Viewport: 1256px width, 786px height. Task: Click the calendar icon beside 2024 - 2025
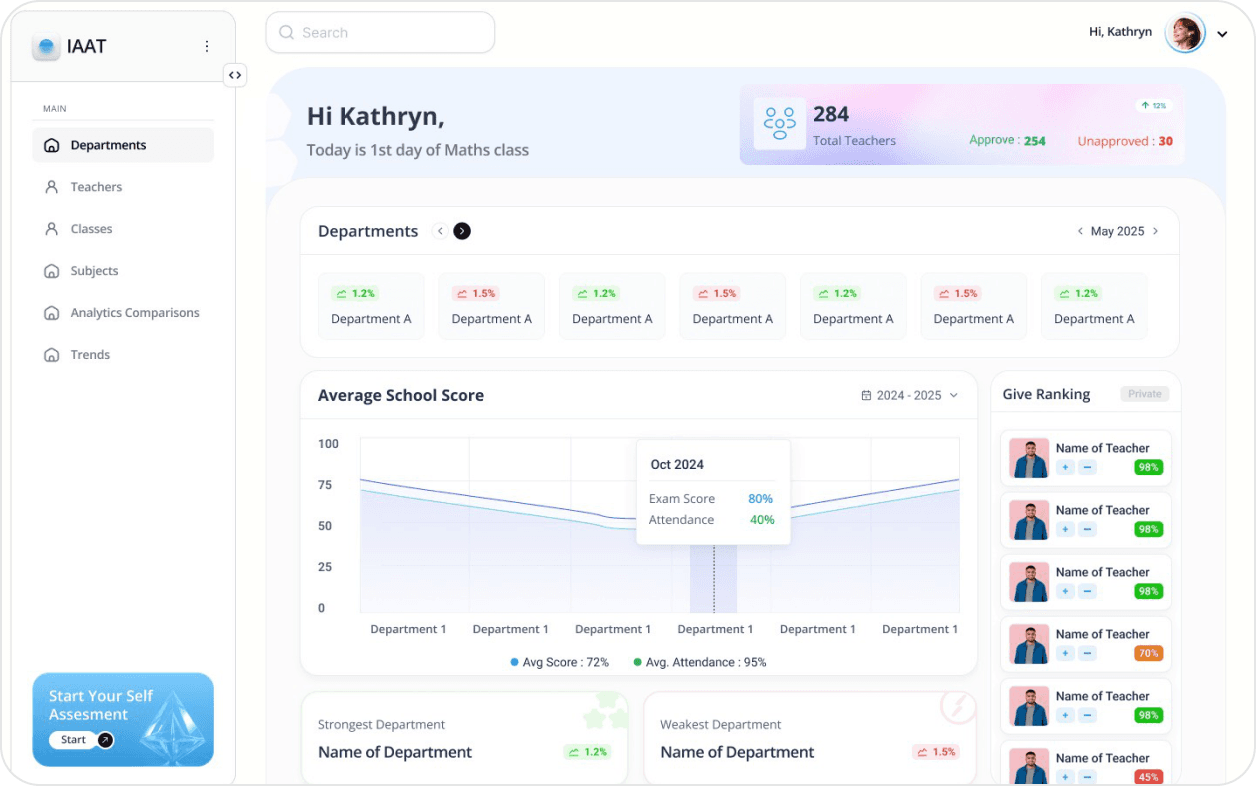click(x=866, y=396)
